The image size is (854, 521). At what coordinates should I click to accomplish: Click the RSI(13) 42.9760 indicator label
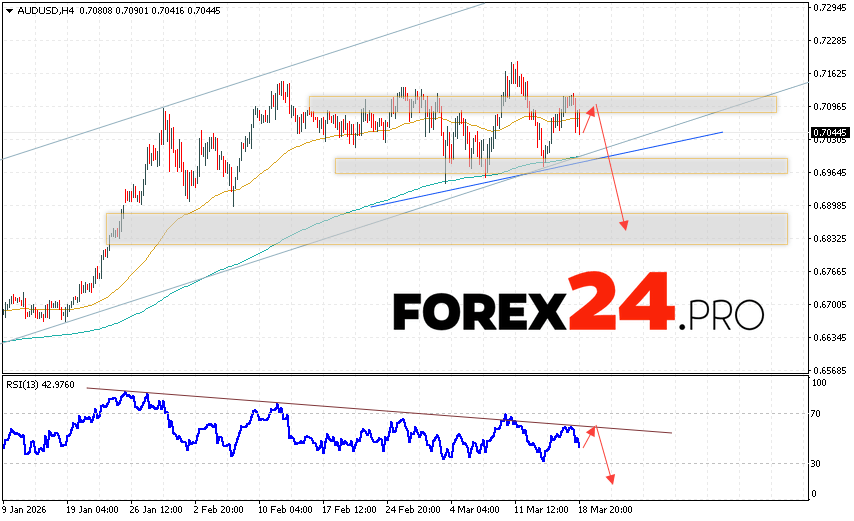40,385
